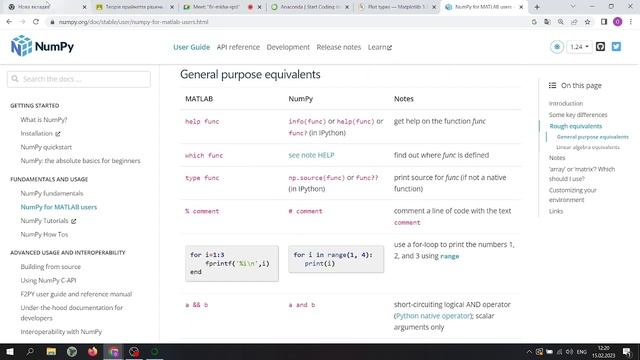Jump to Introduction in page contents
Viewport: 640px width, 360px height.
coord(565,104)
